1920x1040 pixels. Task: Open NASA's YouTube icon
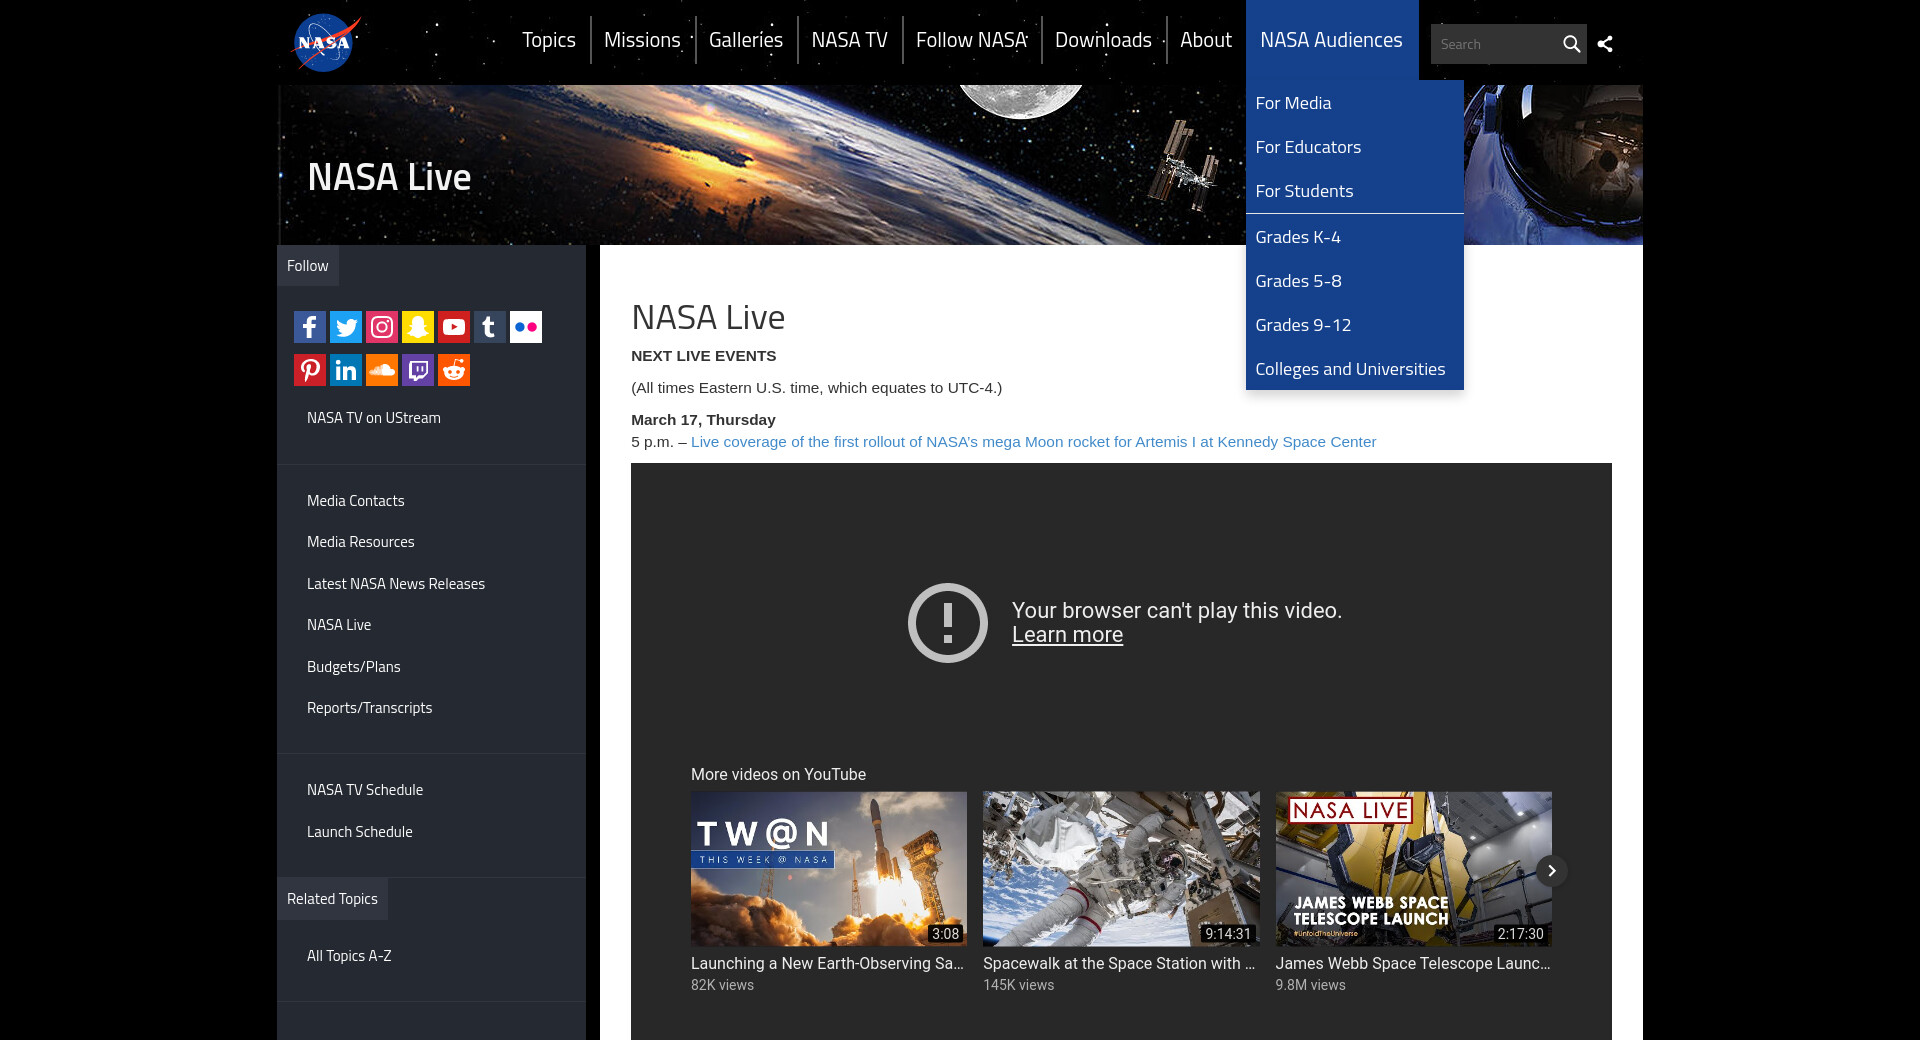point(454,327)
